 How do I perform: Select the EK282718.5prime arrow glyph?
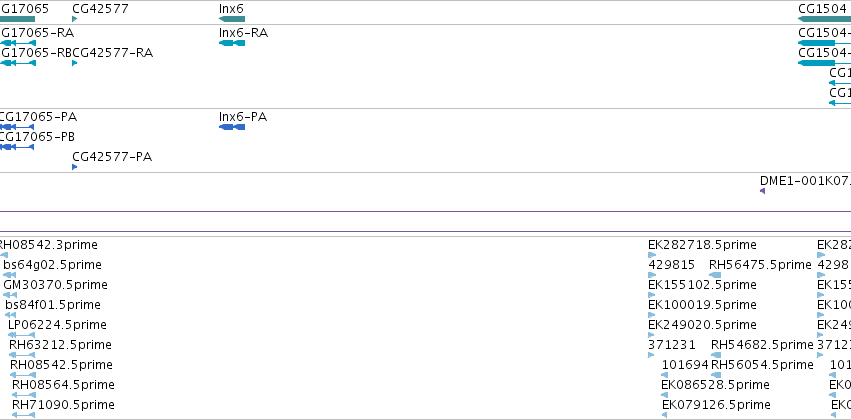(652, 255)
